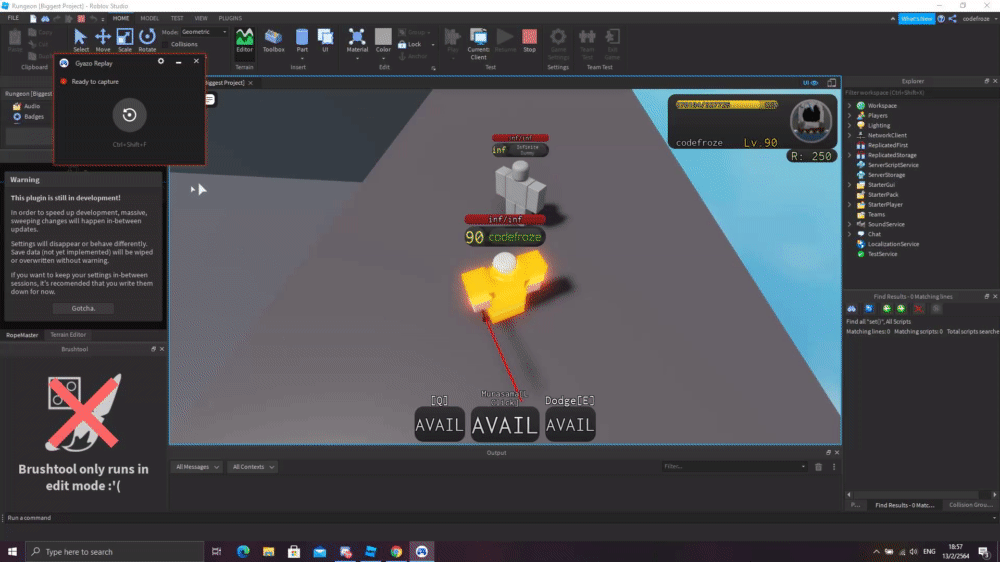The width and height of the screenshot is (1000, 562).
Task: Open Chrome from taskbar
Action: [396, 552]
